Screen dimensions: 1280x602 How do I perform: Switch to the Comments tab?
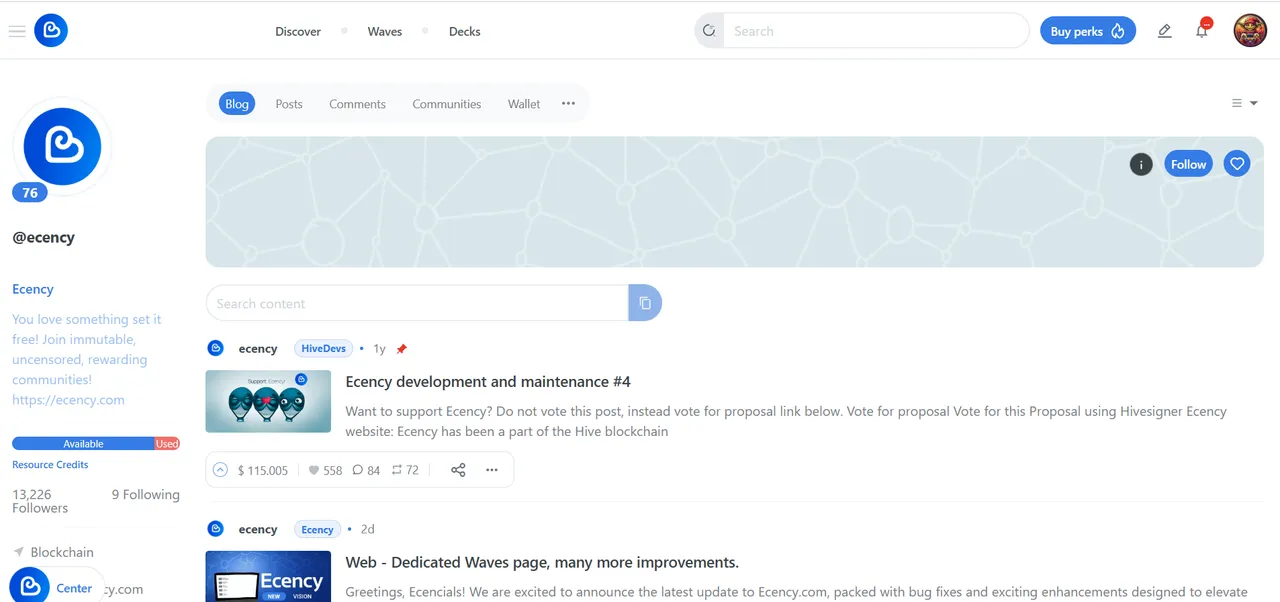(357, 103)
